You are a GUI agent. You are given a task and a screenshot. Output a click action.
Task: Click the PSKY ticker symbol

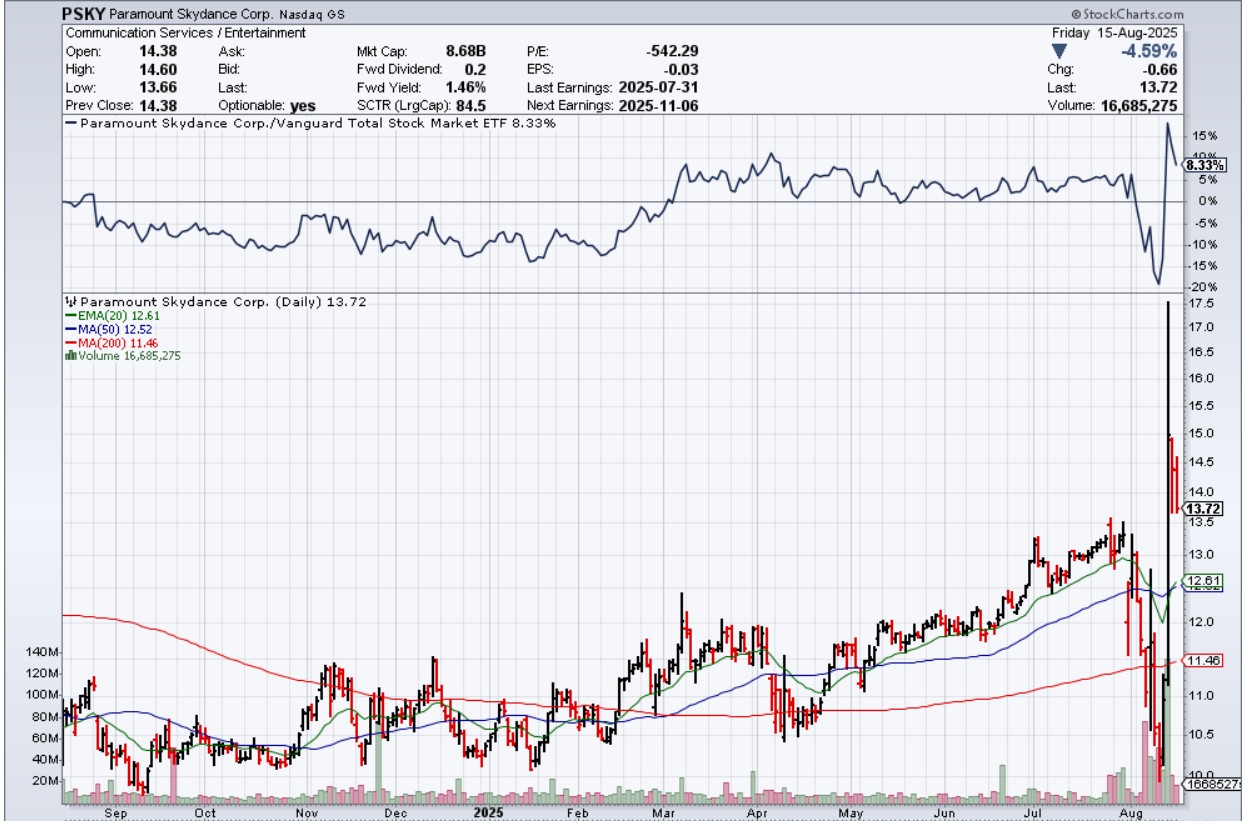pos(82,15)
